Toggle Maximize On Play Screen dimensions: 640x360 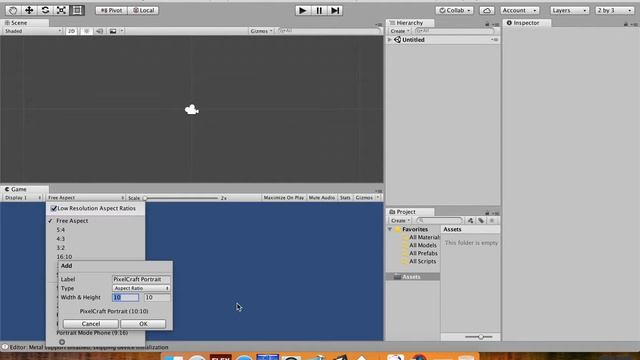point(284,198)
